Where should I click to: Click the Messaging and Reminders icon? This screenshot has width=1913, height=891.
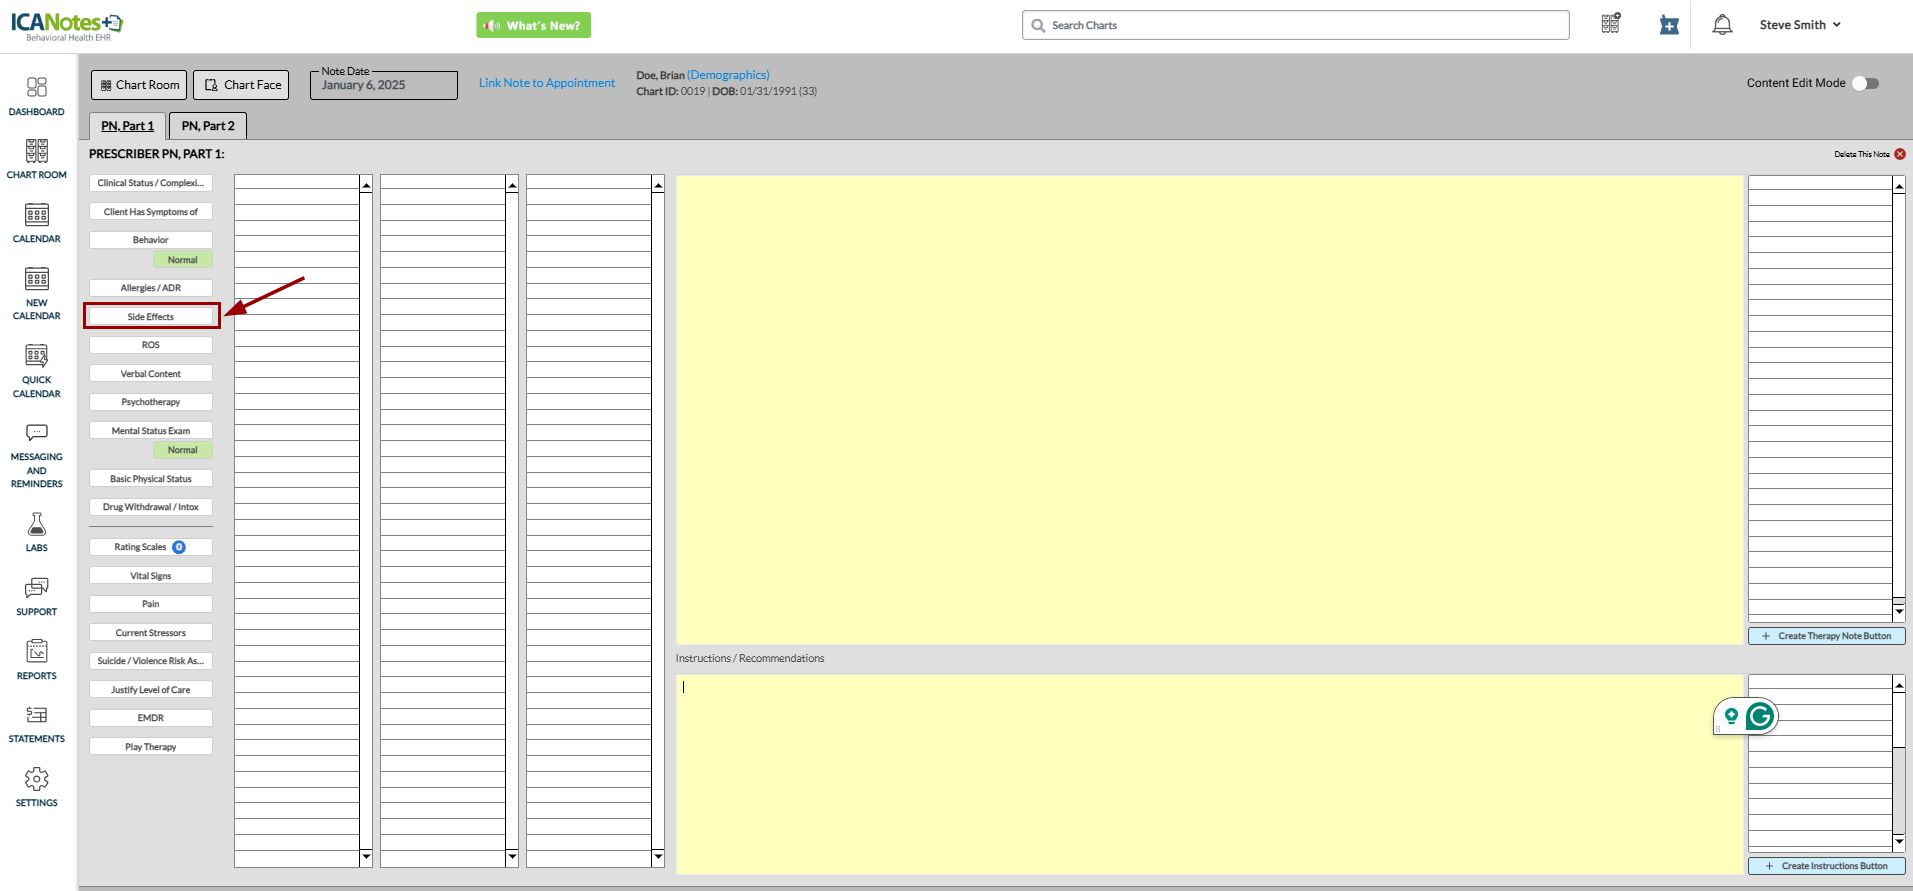(x=37, y=455)
